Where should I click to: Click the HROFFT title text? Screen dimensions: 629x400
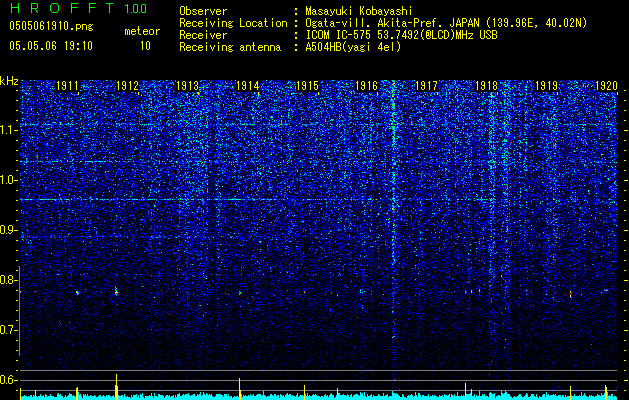[62, 8]
